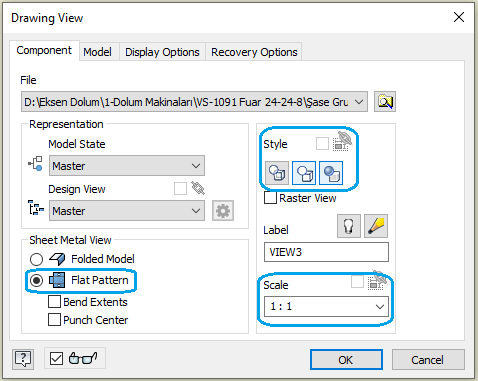The height and width of the screenshot is (381, 478).
Task: Switch to the Recovery Options tab
Action: click(254, 52)
